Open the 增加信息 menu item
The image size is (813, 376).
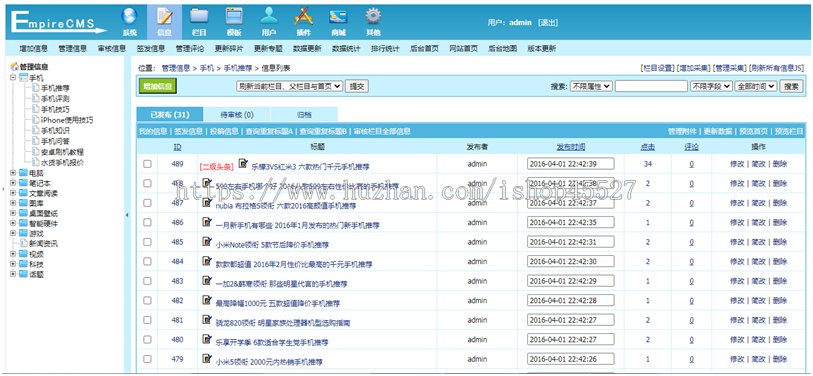click(34, 49)
